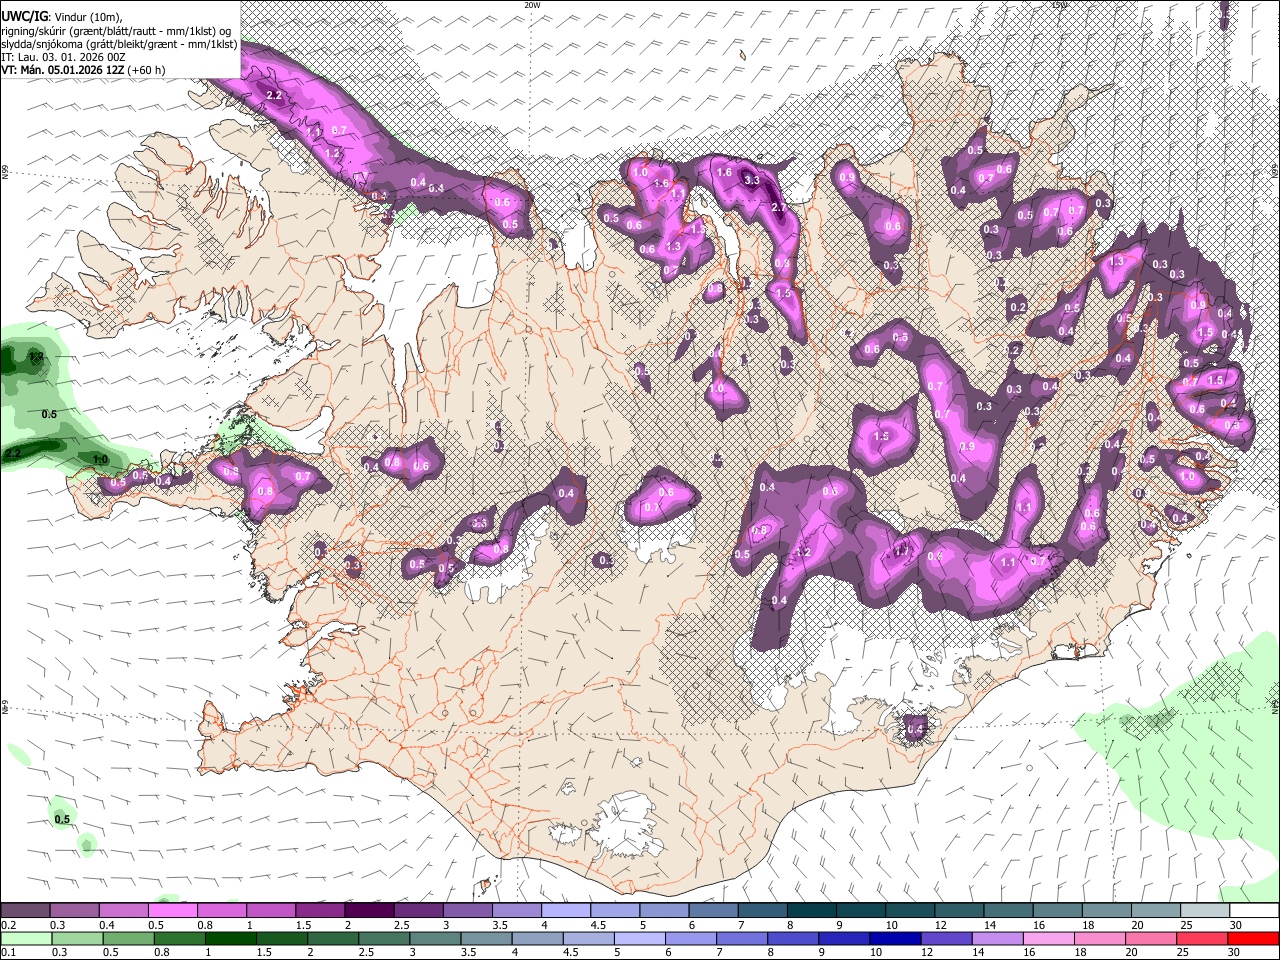Pick the white final swatch of the snow scale

coord(1253,911)
